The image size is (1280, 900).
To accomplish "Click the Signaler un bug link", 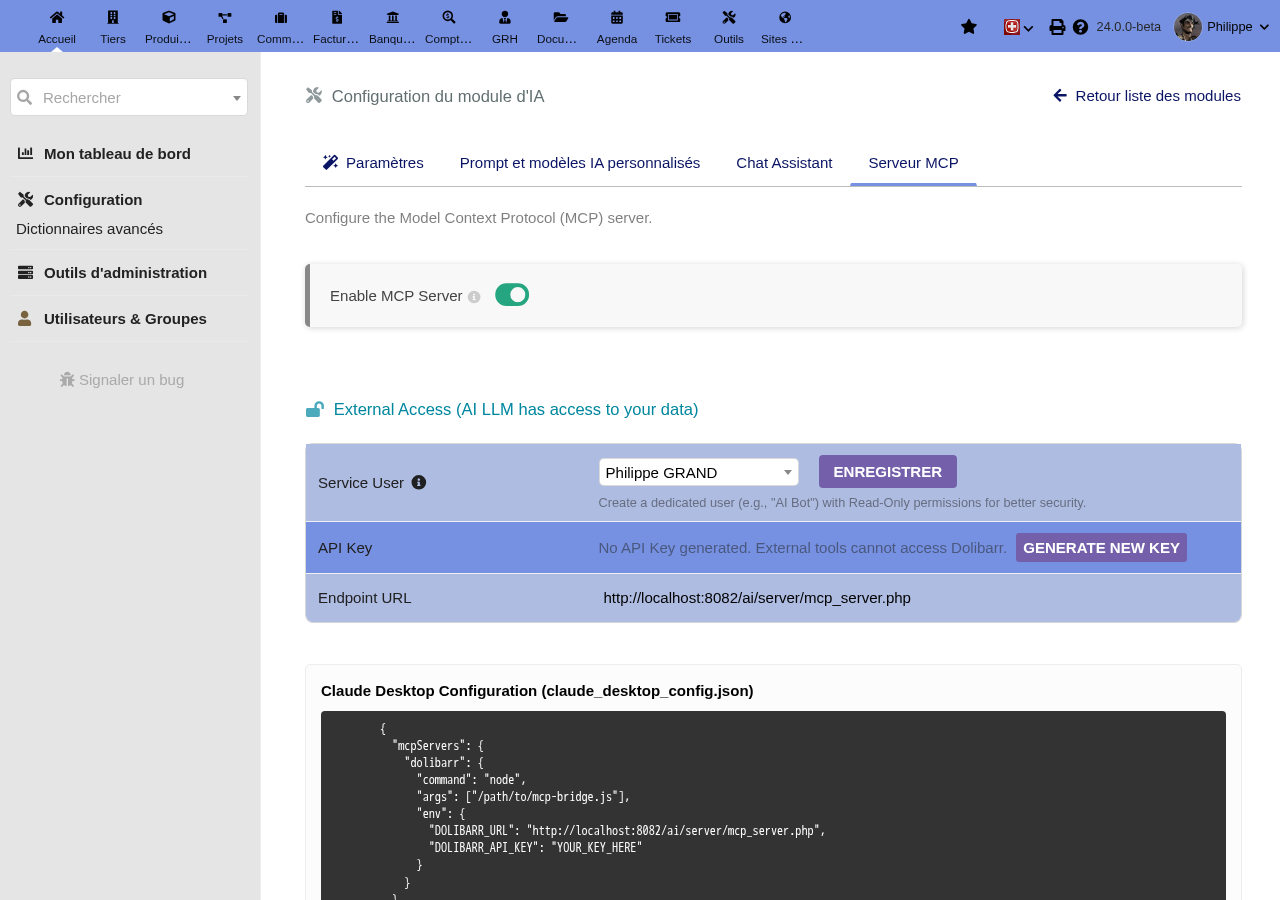I will pyautogui.click(x=122, y=380).
